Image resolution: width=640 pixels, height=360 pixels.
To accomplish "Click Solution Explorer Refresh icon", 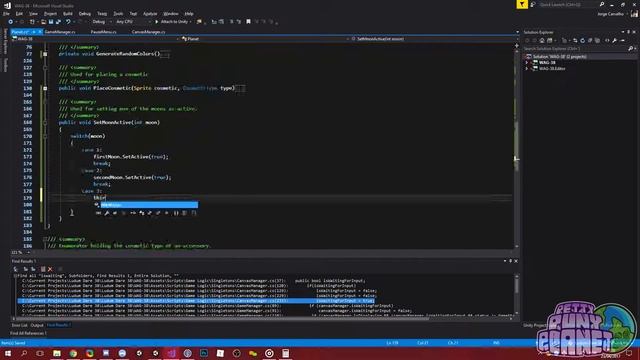I will [x=582, y=40].
